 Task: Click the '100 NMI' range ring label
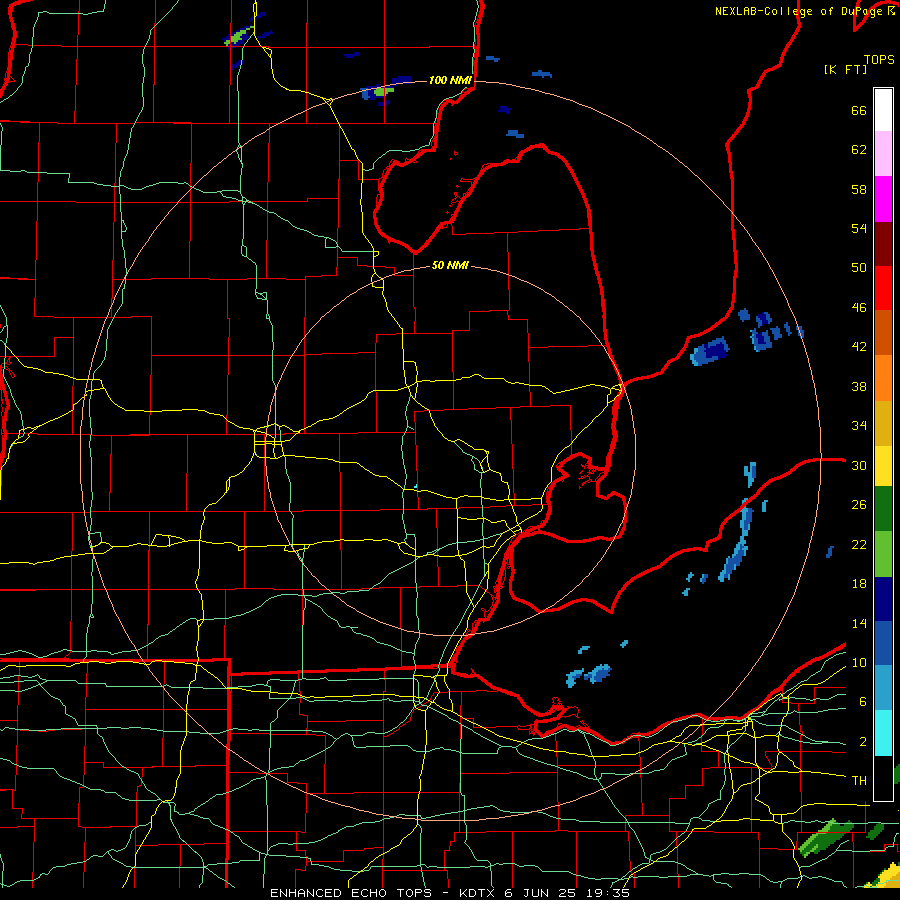[450, 80]
